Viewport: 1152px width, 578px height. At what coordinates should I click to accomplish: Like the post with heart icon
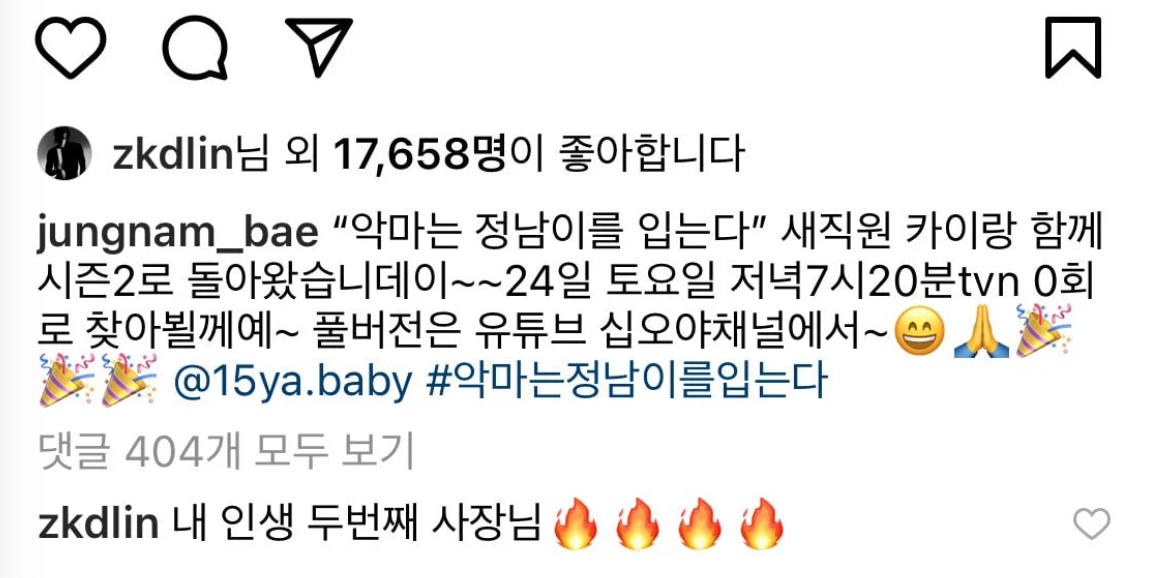click(71, 48)
